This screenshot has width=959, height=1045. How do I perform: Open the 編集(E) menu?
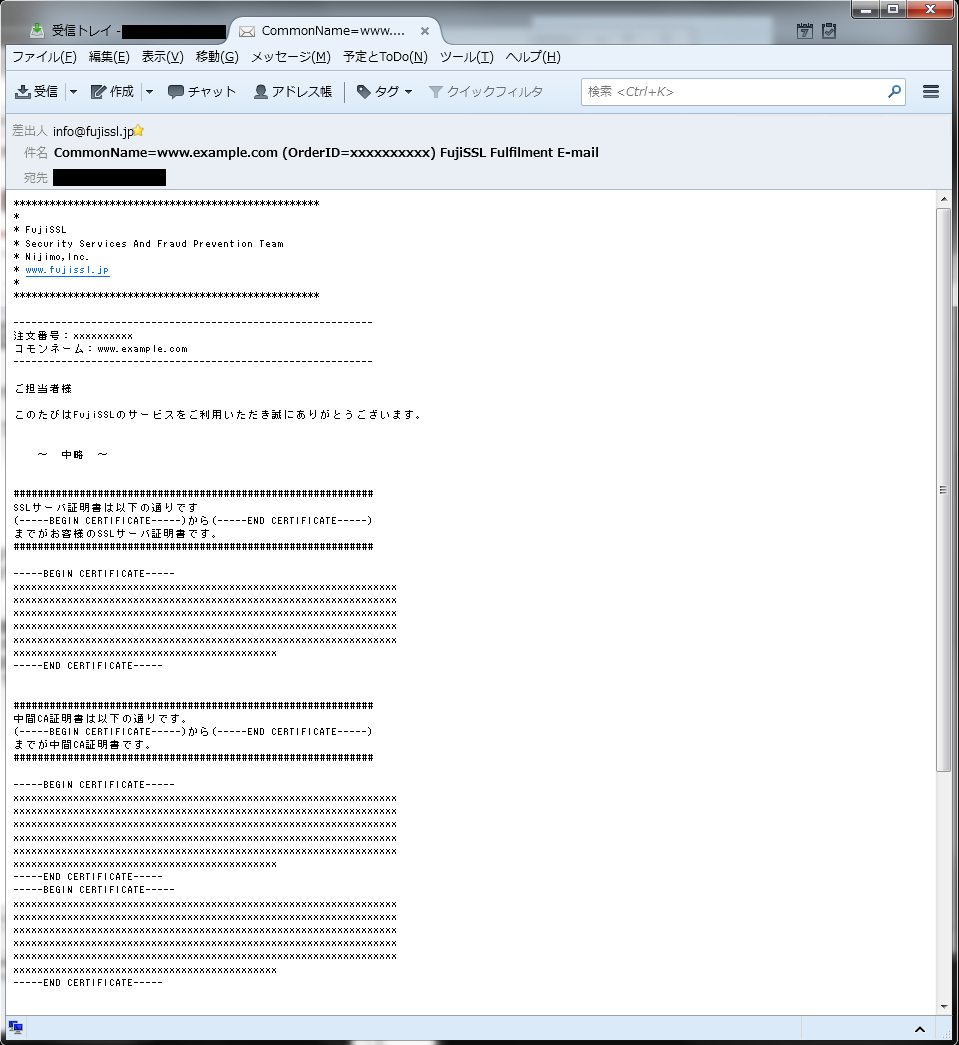(x=109, y=57)
